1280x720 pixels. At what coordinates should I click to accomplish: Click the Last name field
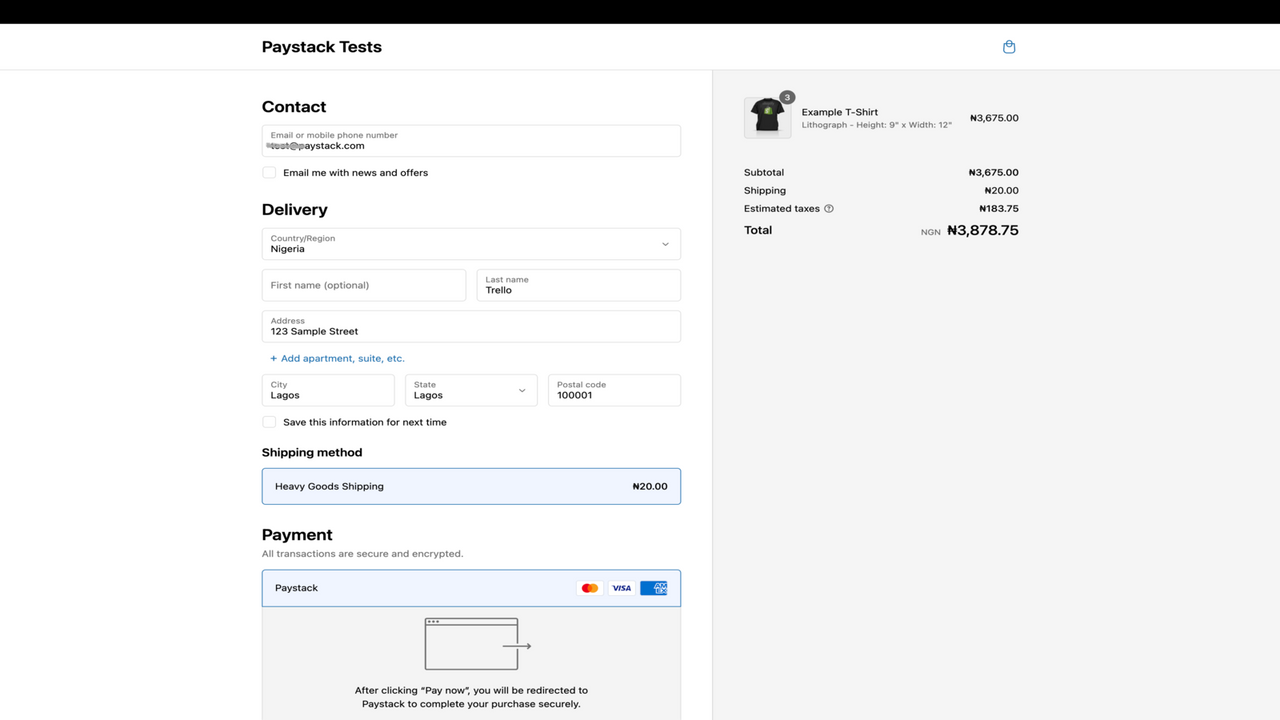pos(579,285)
